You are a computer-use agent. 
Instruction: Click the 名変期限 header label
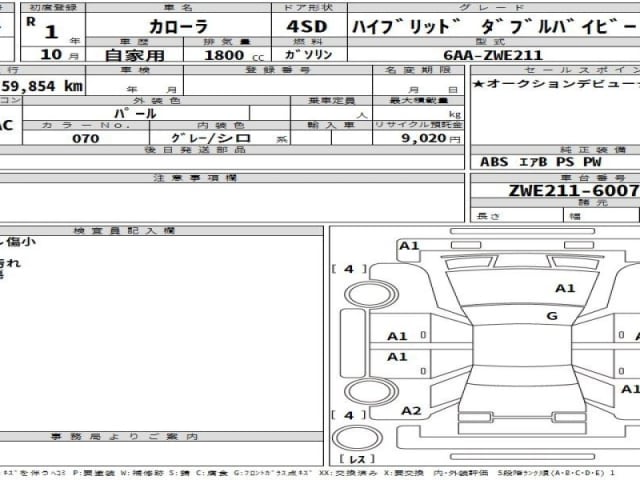pos(418,70)
